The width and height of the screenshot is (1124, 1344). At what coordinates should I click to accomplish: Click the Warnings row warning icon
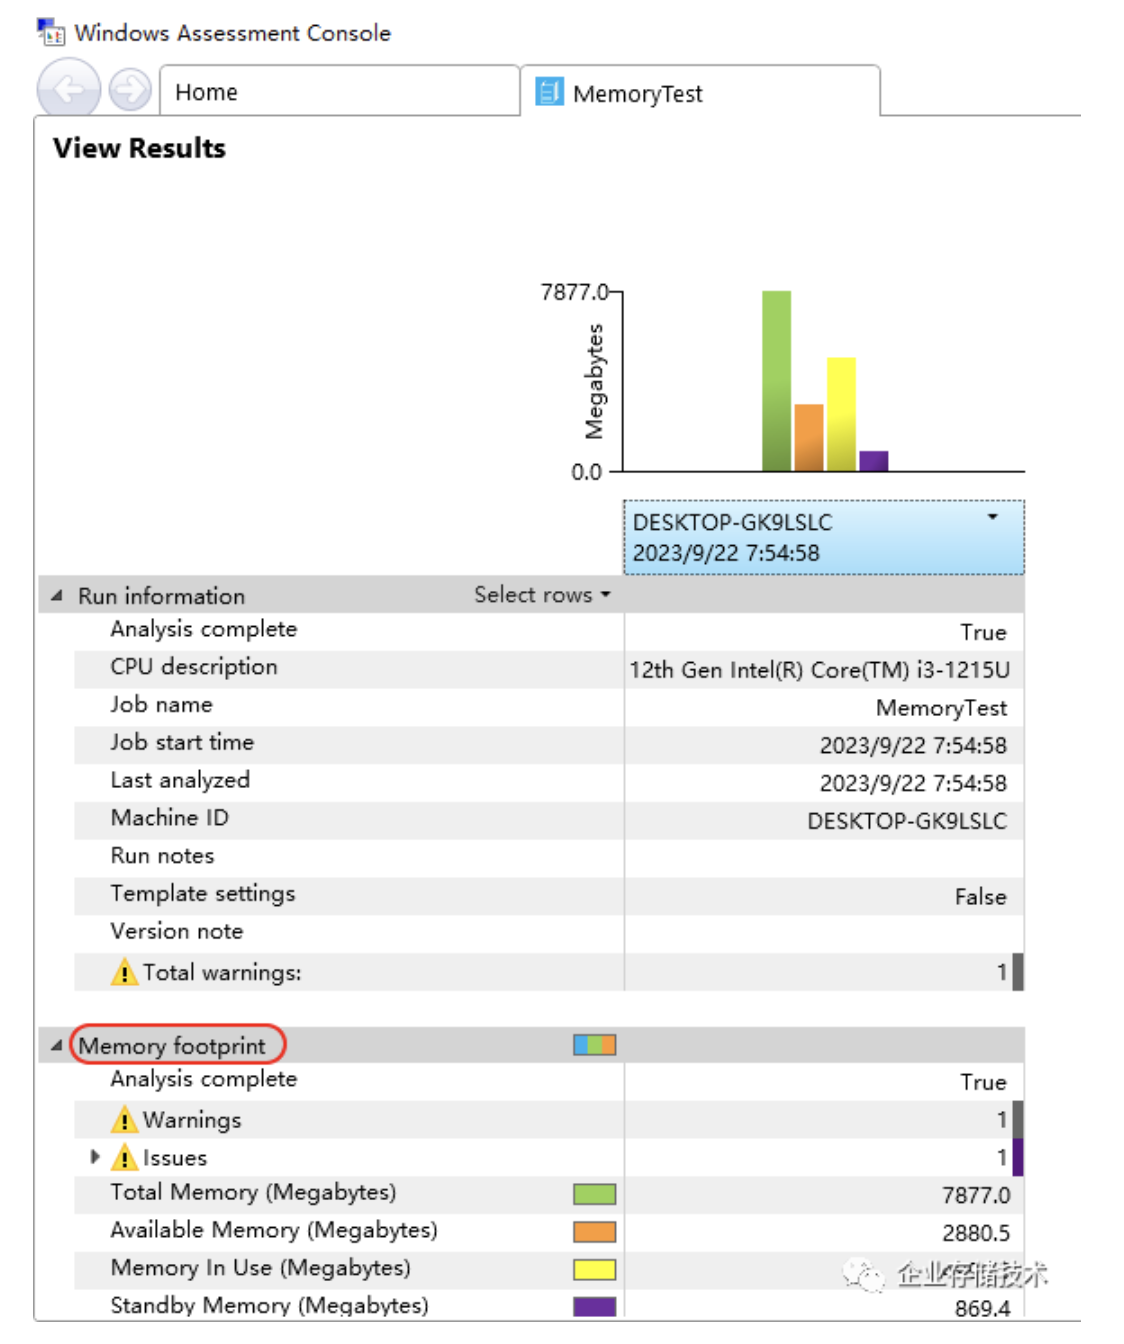tap(124, 1120)
